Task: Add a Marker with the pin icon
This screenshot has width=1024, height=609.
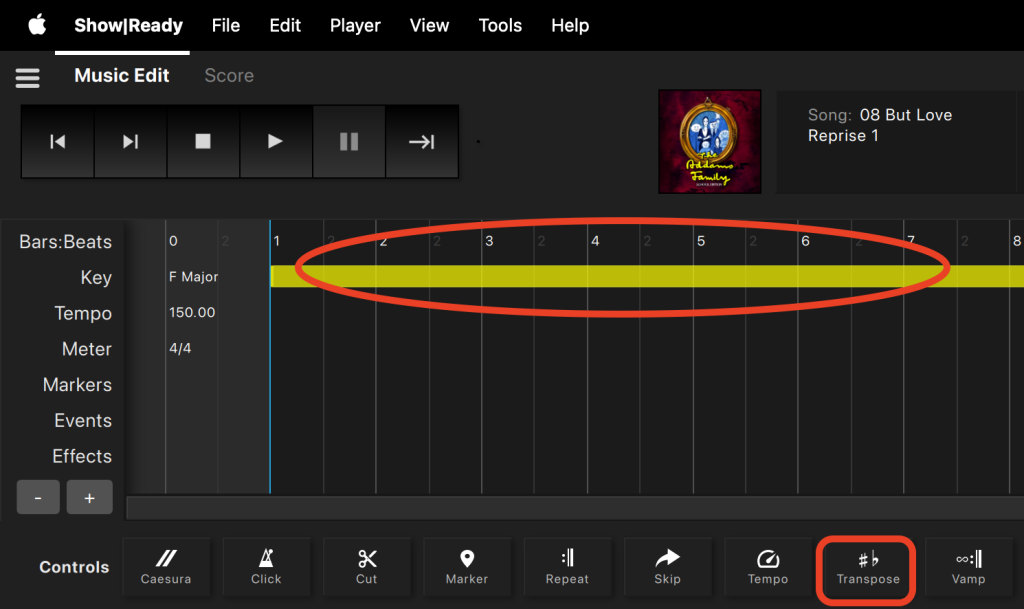Action: pos(467,567)
